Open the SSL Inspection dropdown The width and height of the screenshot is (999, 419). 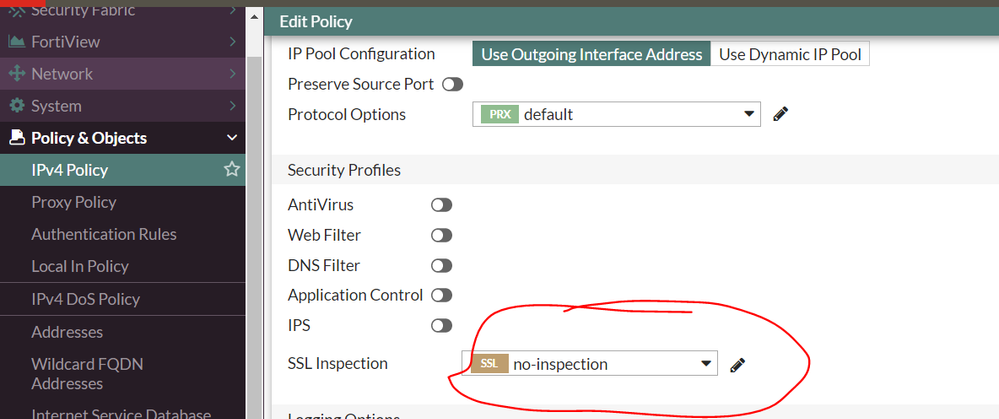(590, 364)
